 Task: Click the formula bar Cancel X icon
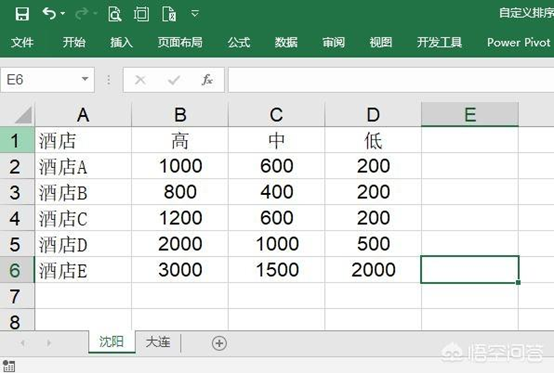140,80
